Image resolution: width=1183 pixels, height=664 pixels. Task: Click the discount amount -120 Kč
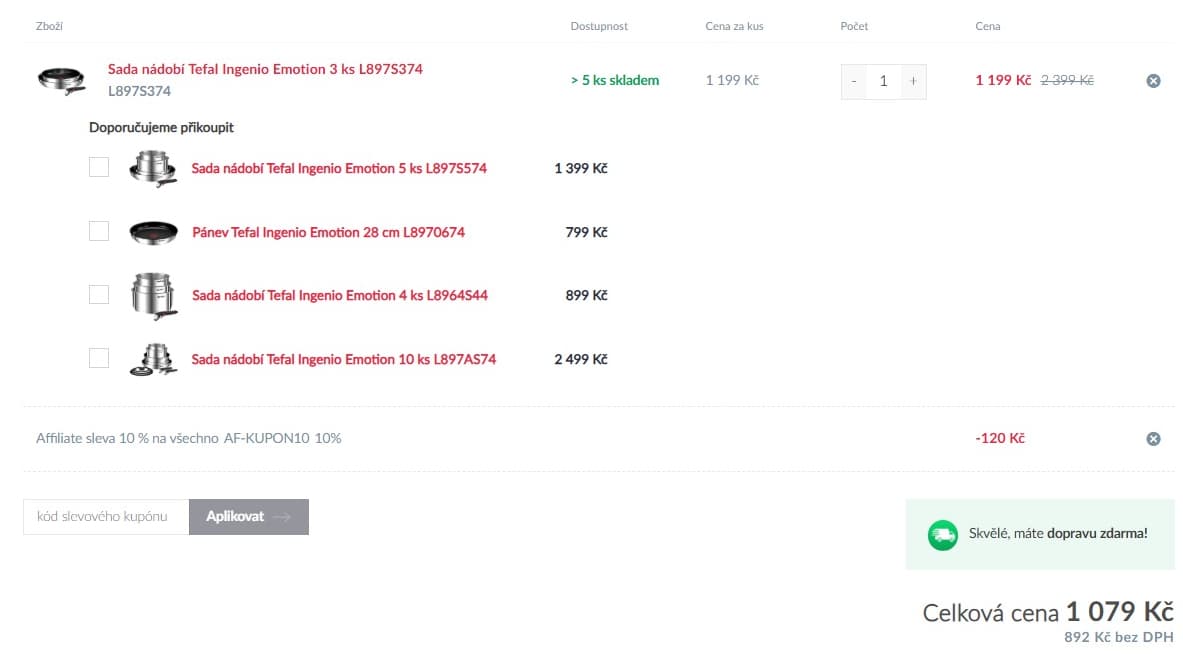pyautogui.click(x=1000, y=438)
